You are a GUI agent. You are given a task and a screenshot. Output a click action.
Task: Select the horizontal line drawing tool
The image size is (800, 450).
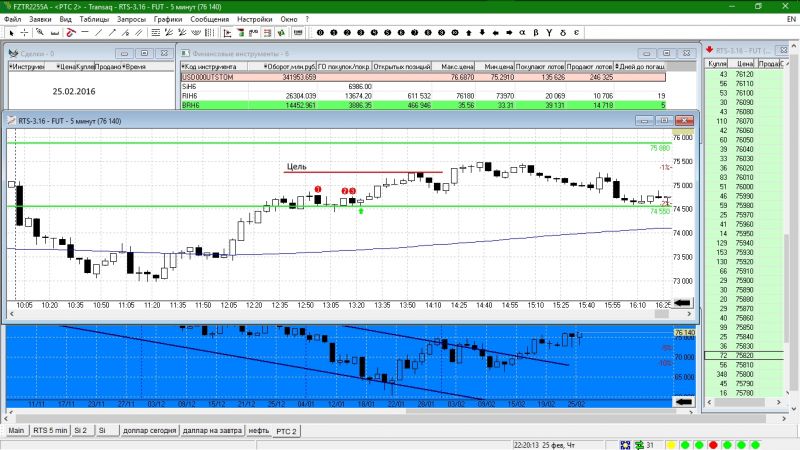click(85, 33)
